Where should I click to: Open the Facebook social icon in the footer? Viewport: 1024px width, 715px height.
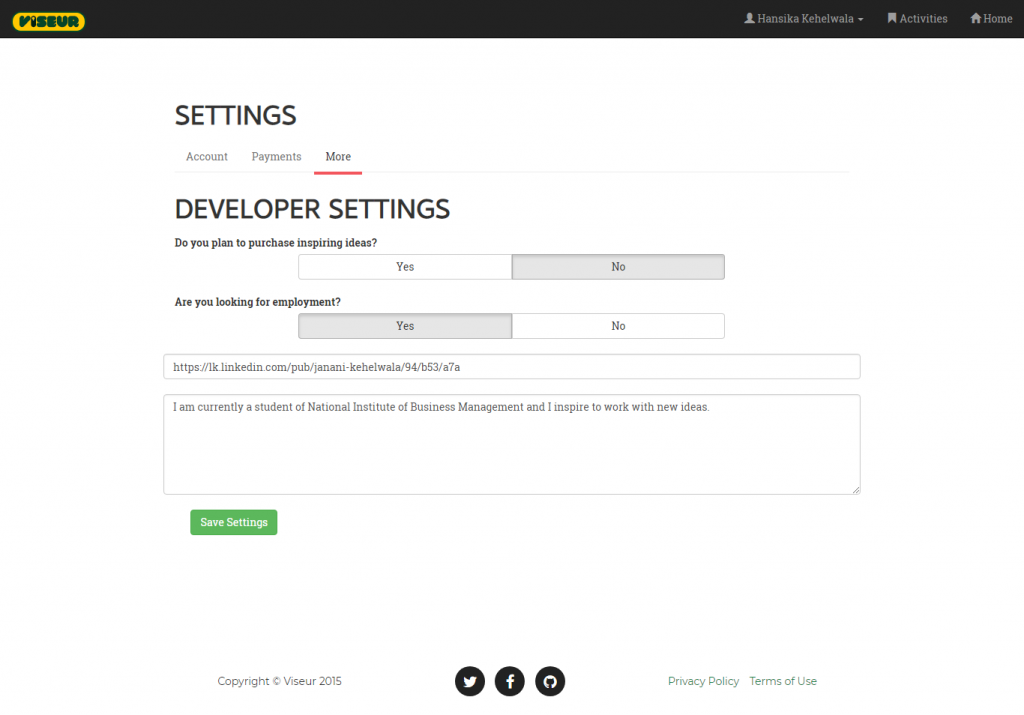(510, 681)
